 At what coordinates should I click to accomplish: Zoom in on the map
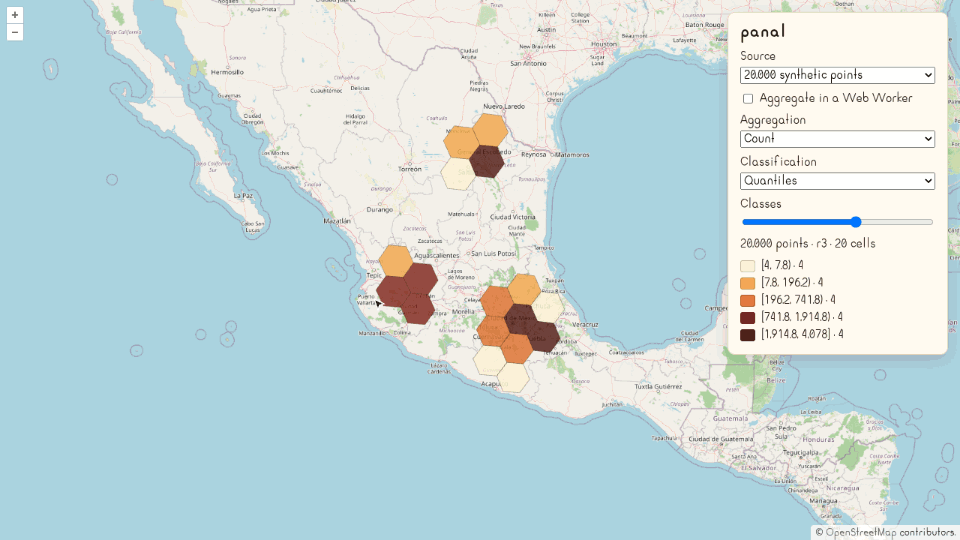(x=15, y=15)
